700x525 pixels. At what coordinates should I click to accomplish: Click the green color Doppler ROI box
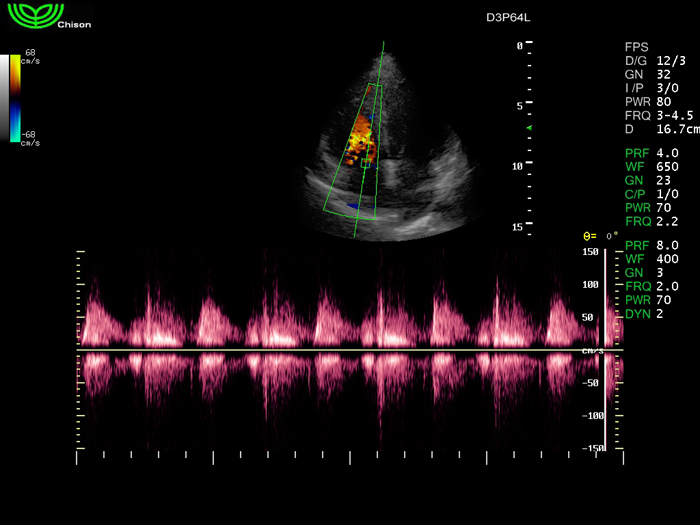click(x=350, y=150)
